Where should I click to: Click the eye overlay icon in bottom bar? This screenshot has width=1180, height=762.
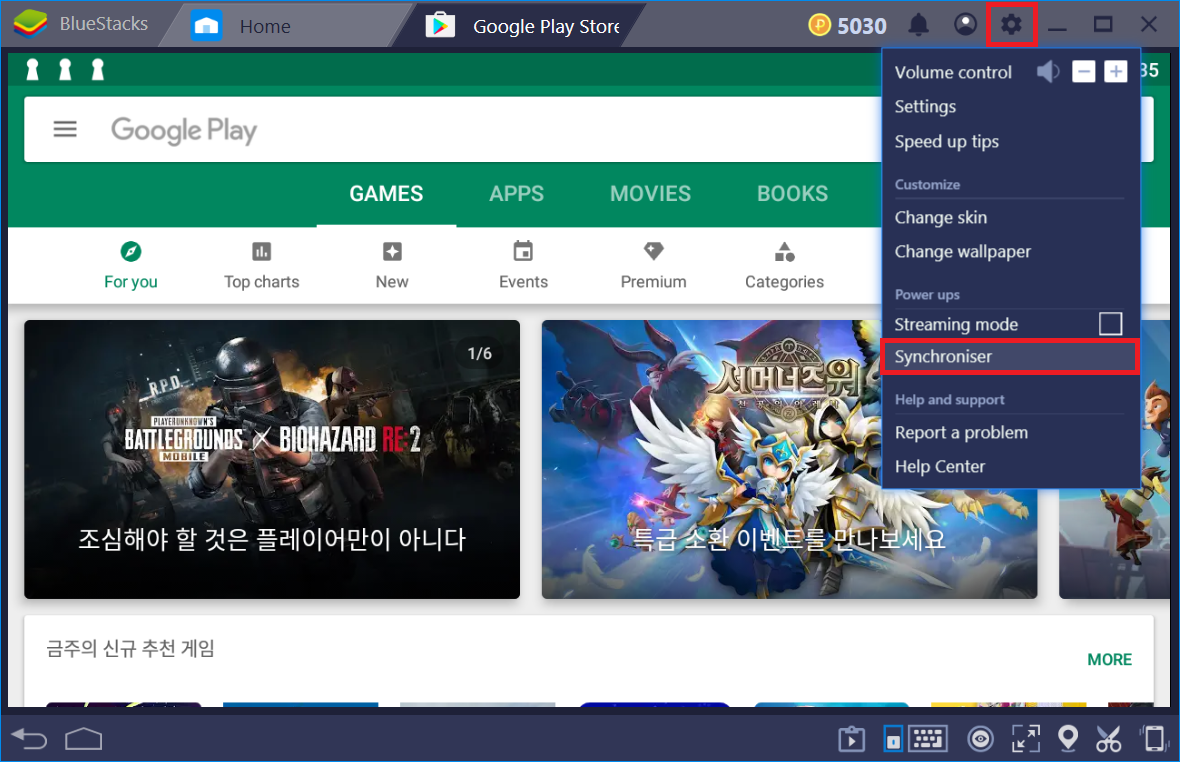pyautogui.click(x=980, y=739)
